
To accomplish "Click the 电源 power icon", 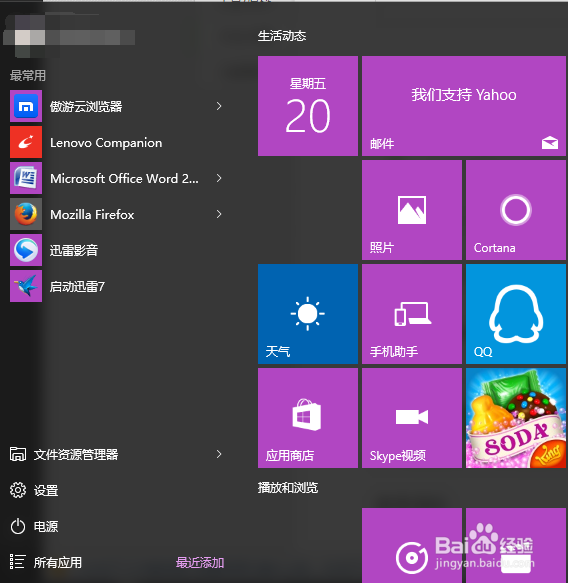I will point(18,526).
